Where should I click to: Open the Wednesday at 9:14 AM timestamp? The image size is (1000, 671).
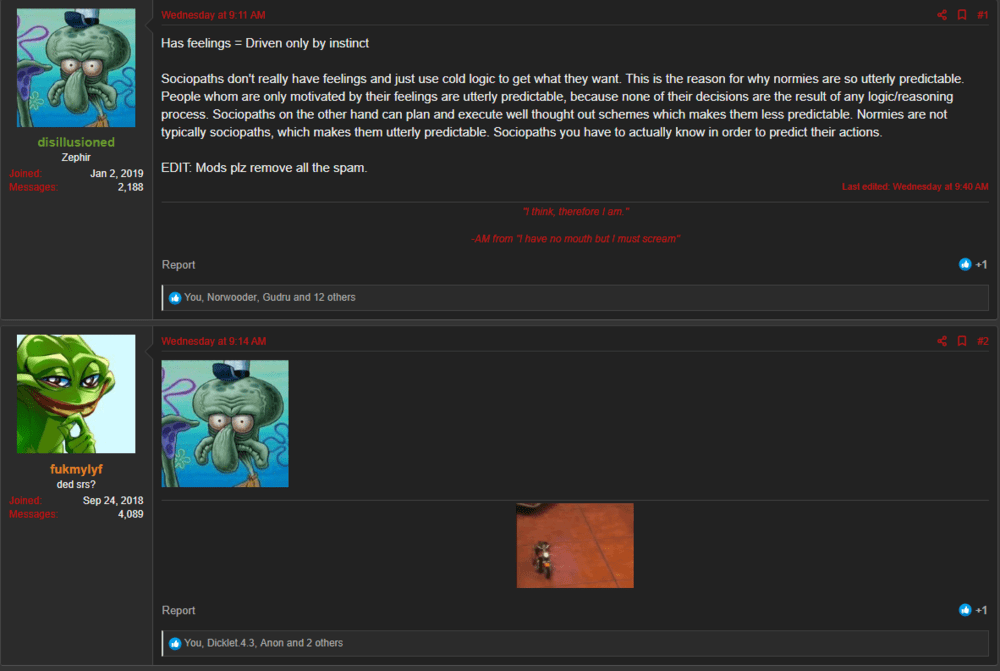click(x=213, y=341)
